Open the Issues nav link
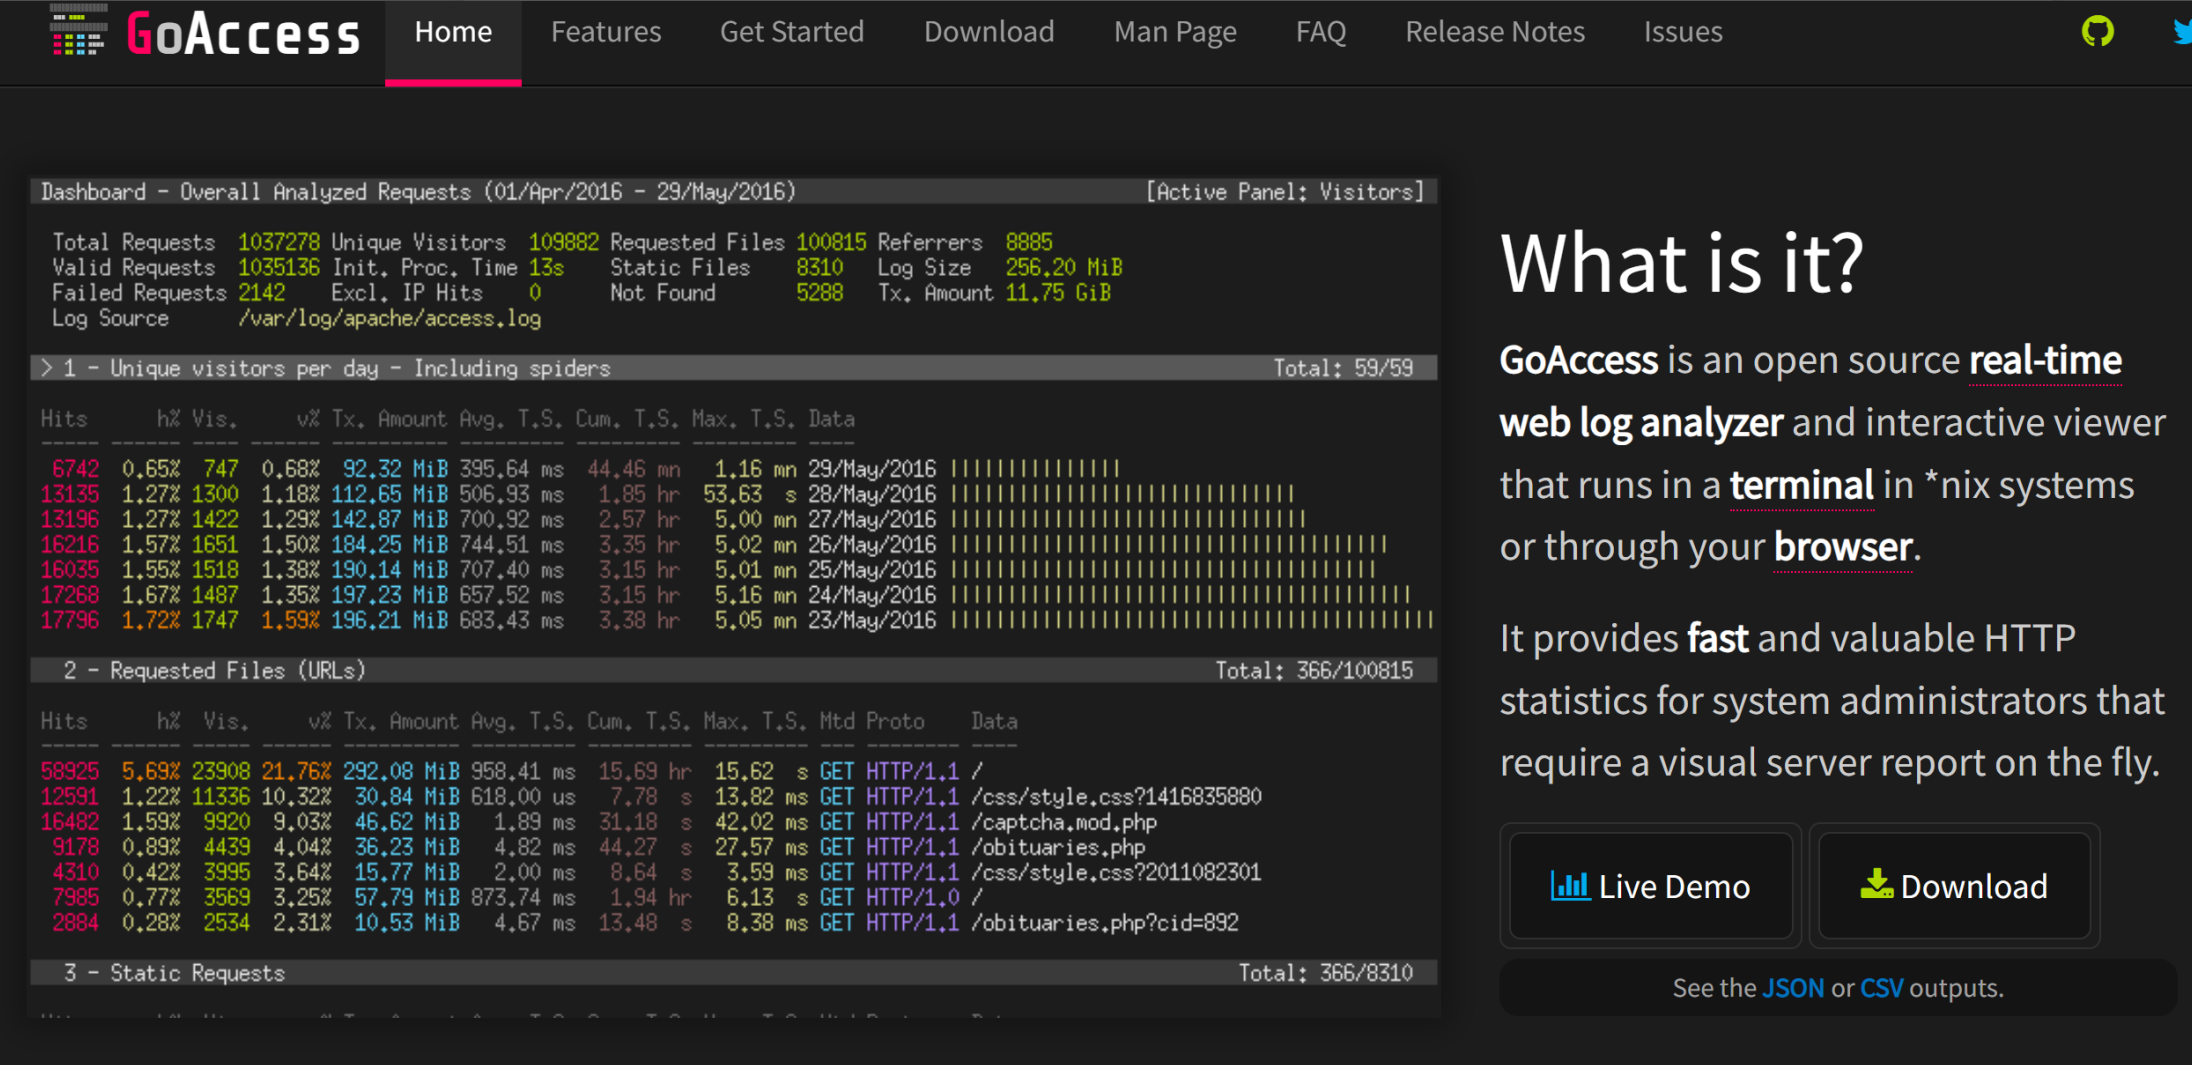Image resolution: width=2192 pixels, height=1065 pixels. click(x=1683, y=32)
